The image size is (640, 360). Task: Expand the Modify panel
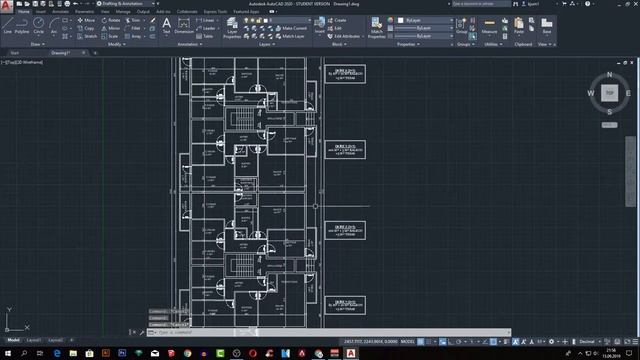click(x=116, y=44)
